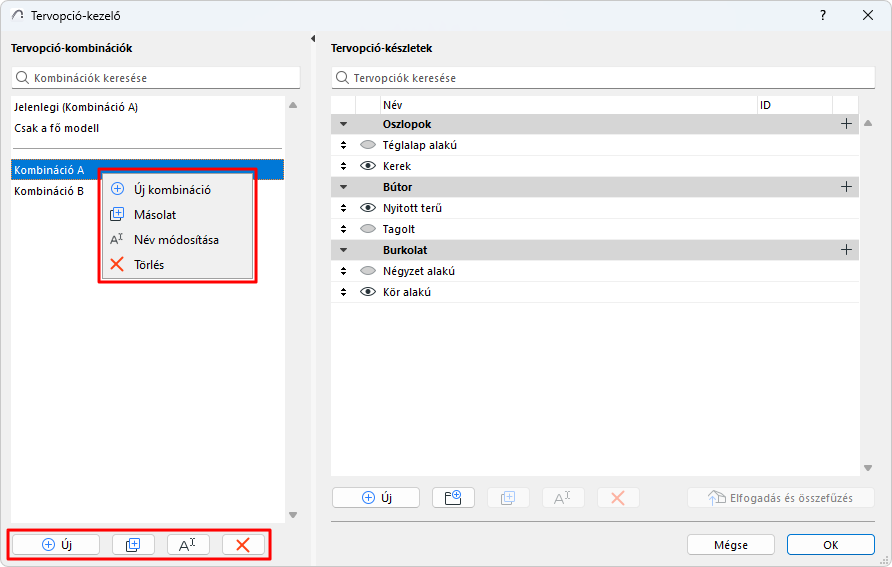
Task: Collapse the Bútor set
Action: (343, 187)
